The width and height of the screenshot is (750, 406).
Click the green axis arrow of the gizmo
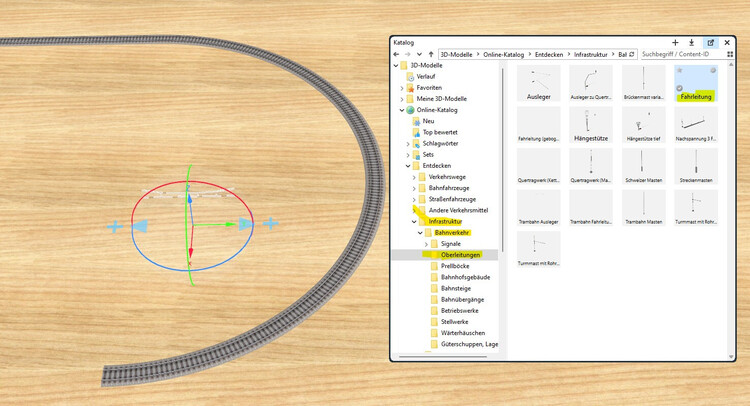[x=230, y=224]
